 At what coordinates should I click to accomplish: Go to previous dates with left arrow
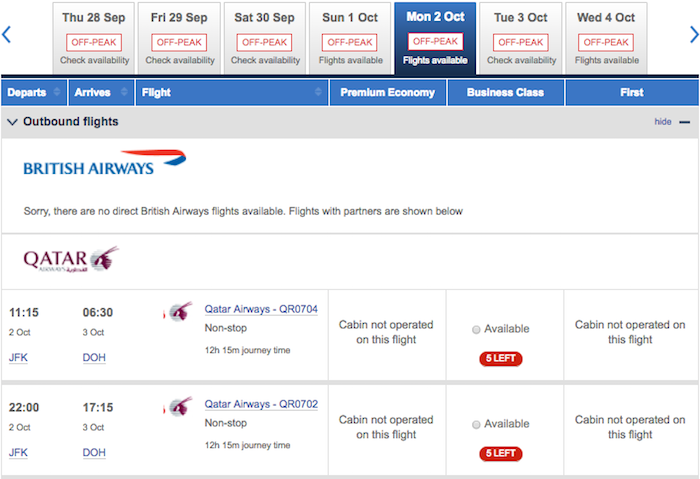6,35
